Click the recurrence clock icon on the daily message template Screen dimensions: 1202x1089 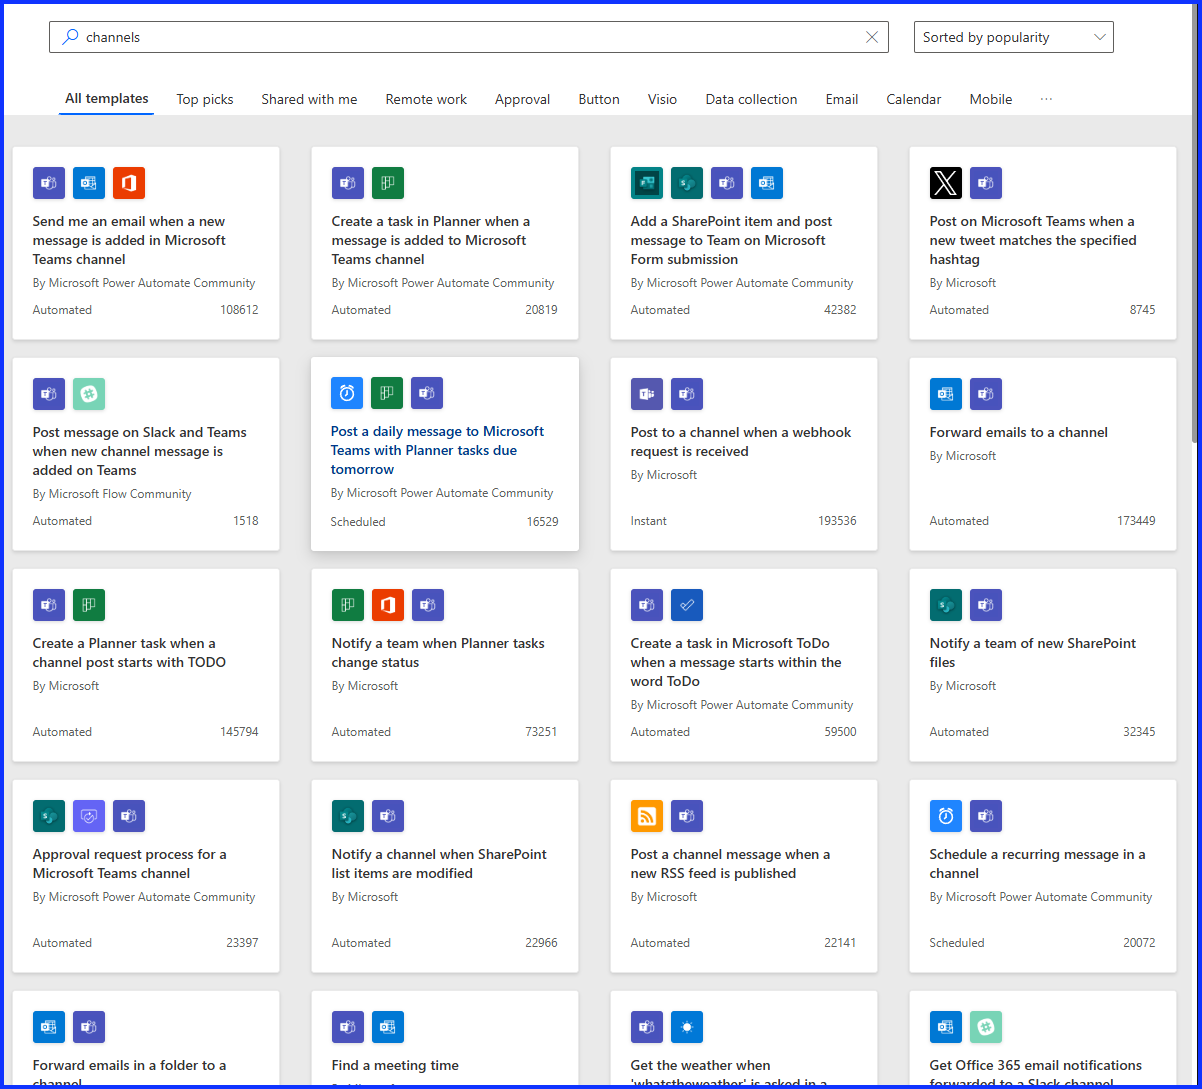(346, 393)
